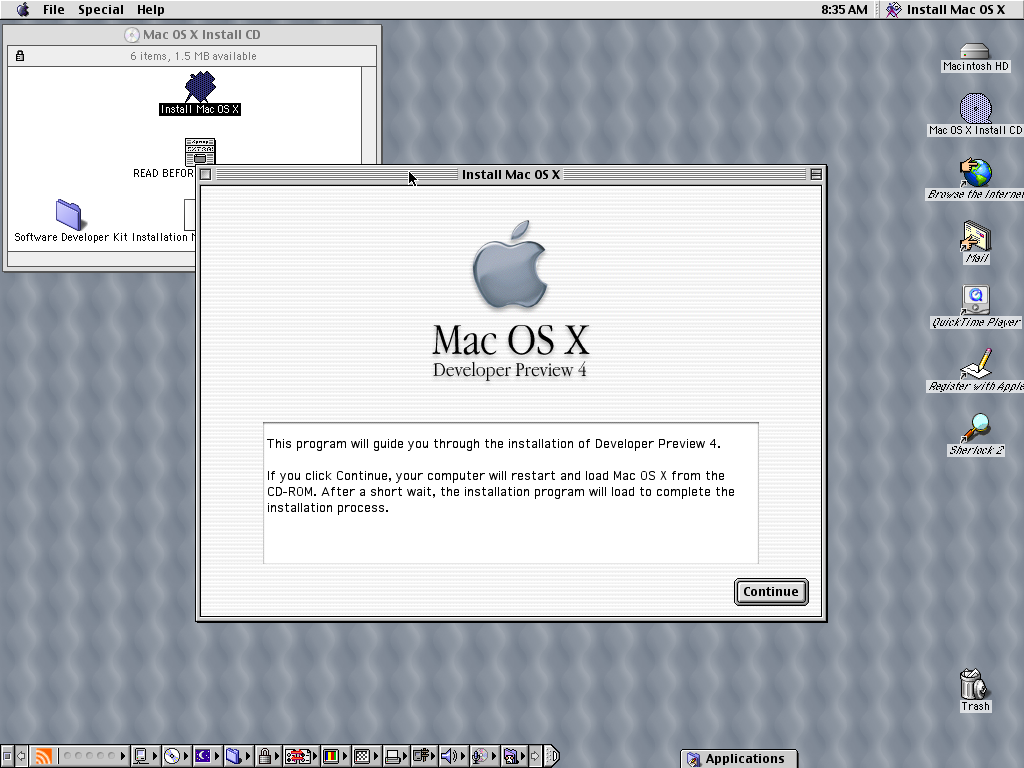Click the "6 items, 1.5 MB available" text
This screenshot has width=1024, height=768.
193,56
